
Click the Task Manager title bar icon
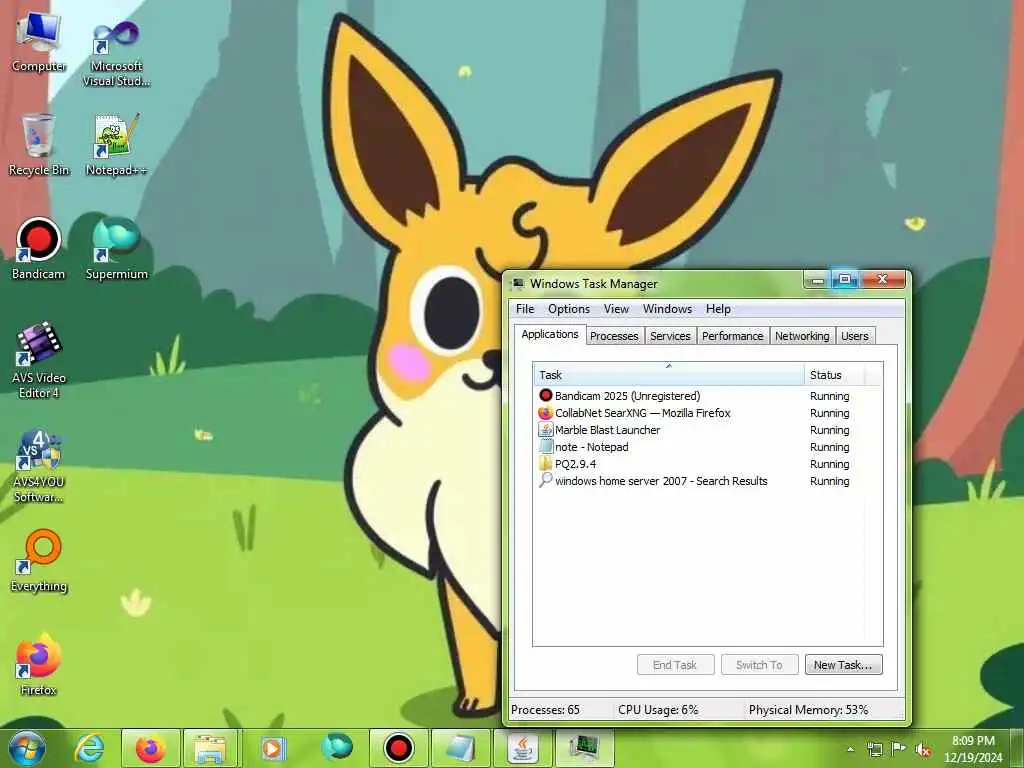[x=518, y=283]
